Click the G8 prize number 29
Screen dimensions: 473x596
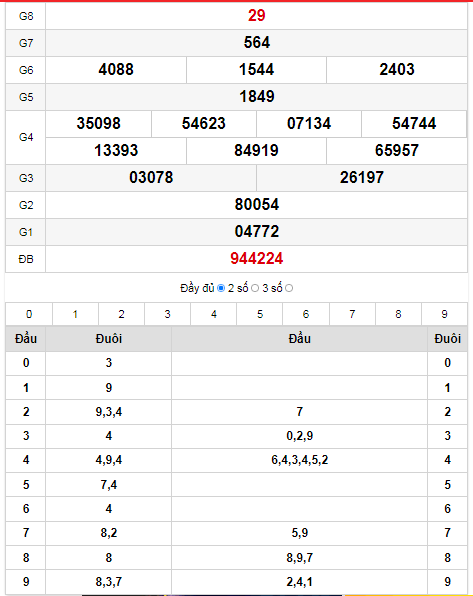pyautogui.click(x=257, y=16)
